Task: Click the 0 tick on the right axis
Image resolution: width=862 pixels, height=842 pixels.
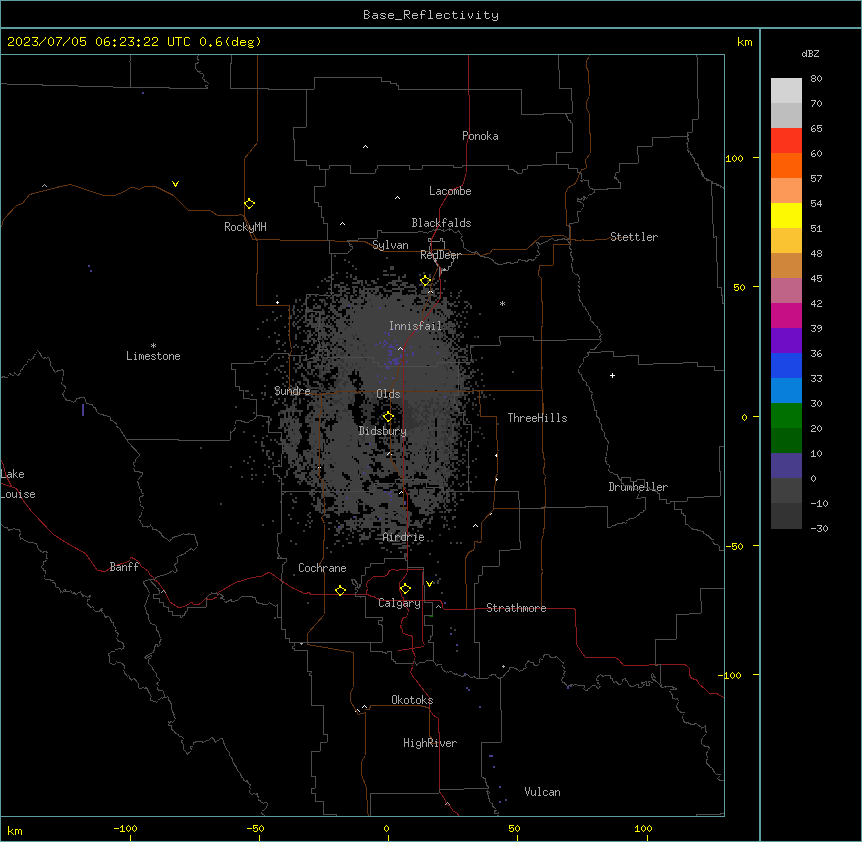Action: [x=744, y=417]
